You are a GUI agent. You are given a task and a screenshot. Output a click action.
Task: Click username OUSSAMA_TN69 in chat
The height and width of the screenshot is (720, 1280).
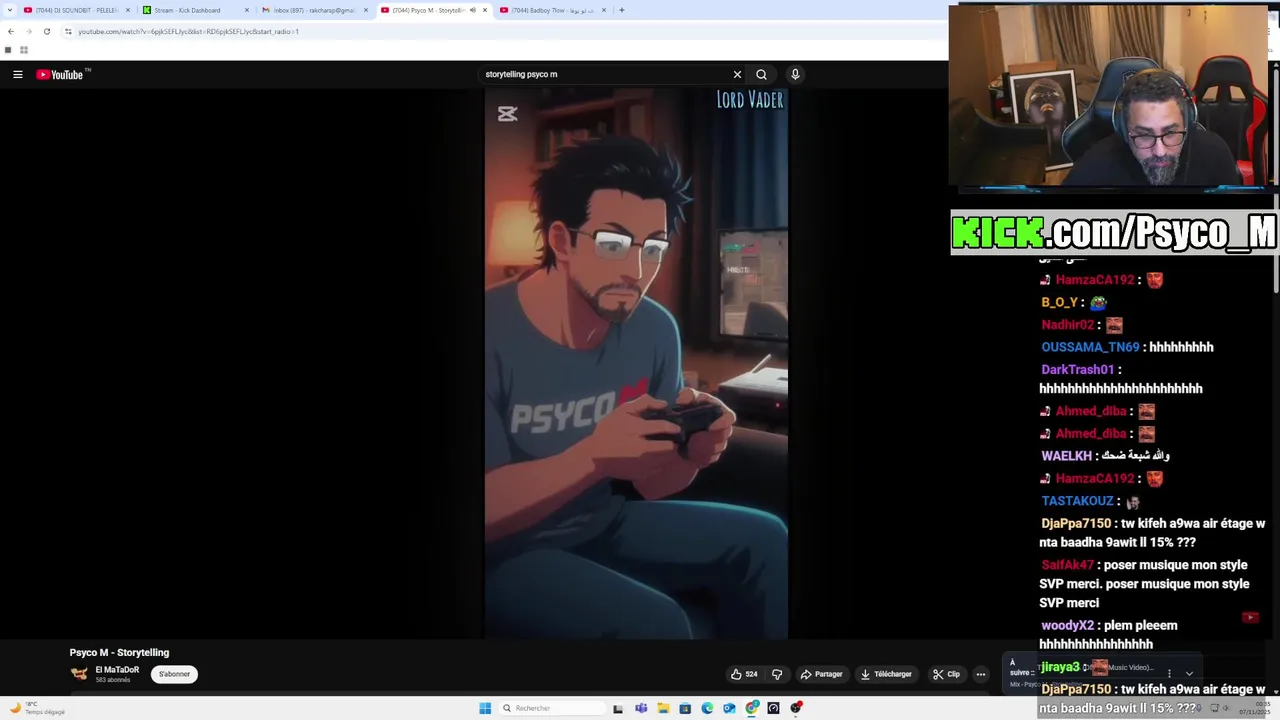[x=1090, y=347]
